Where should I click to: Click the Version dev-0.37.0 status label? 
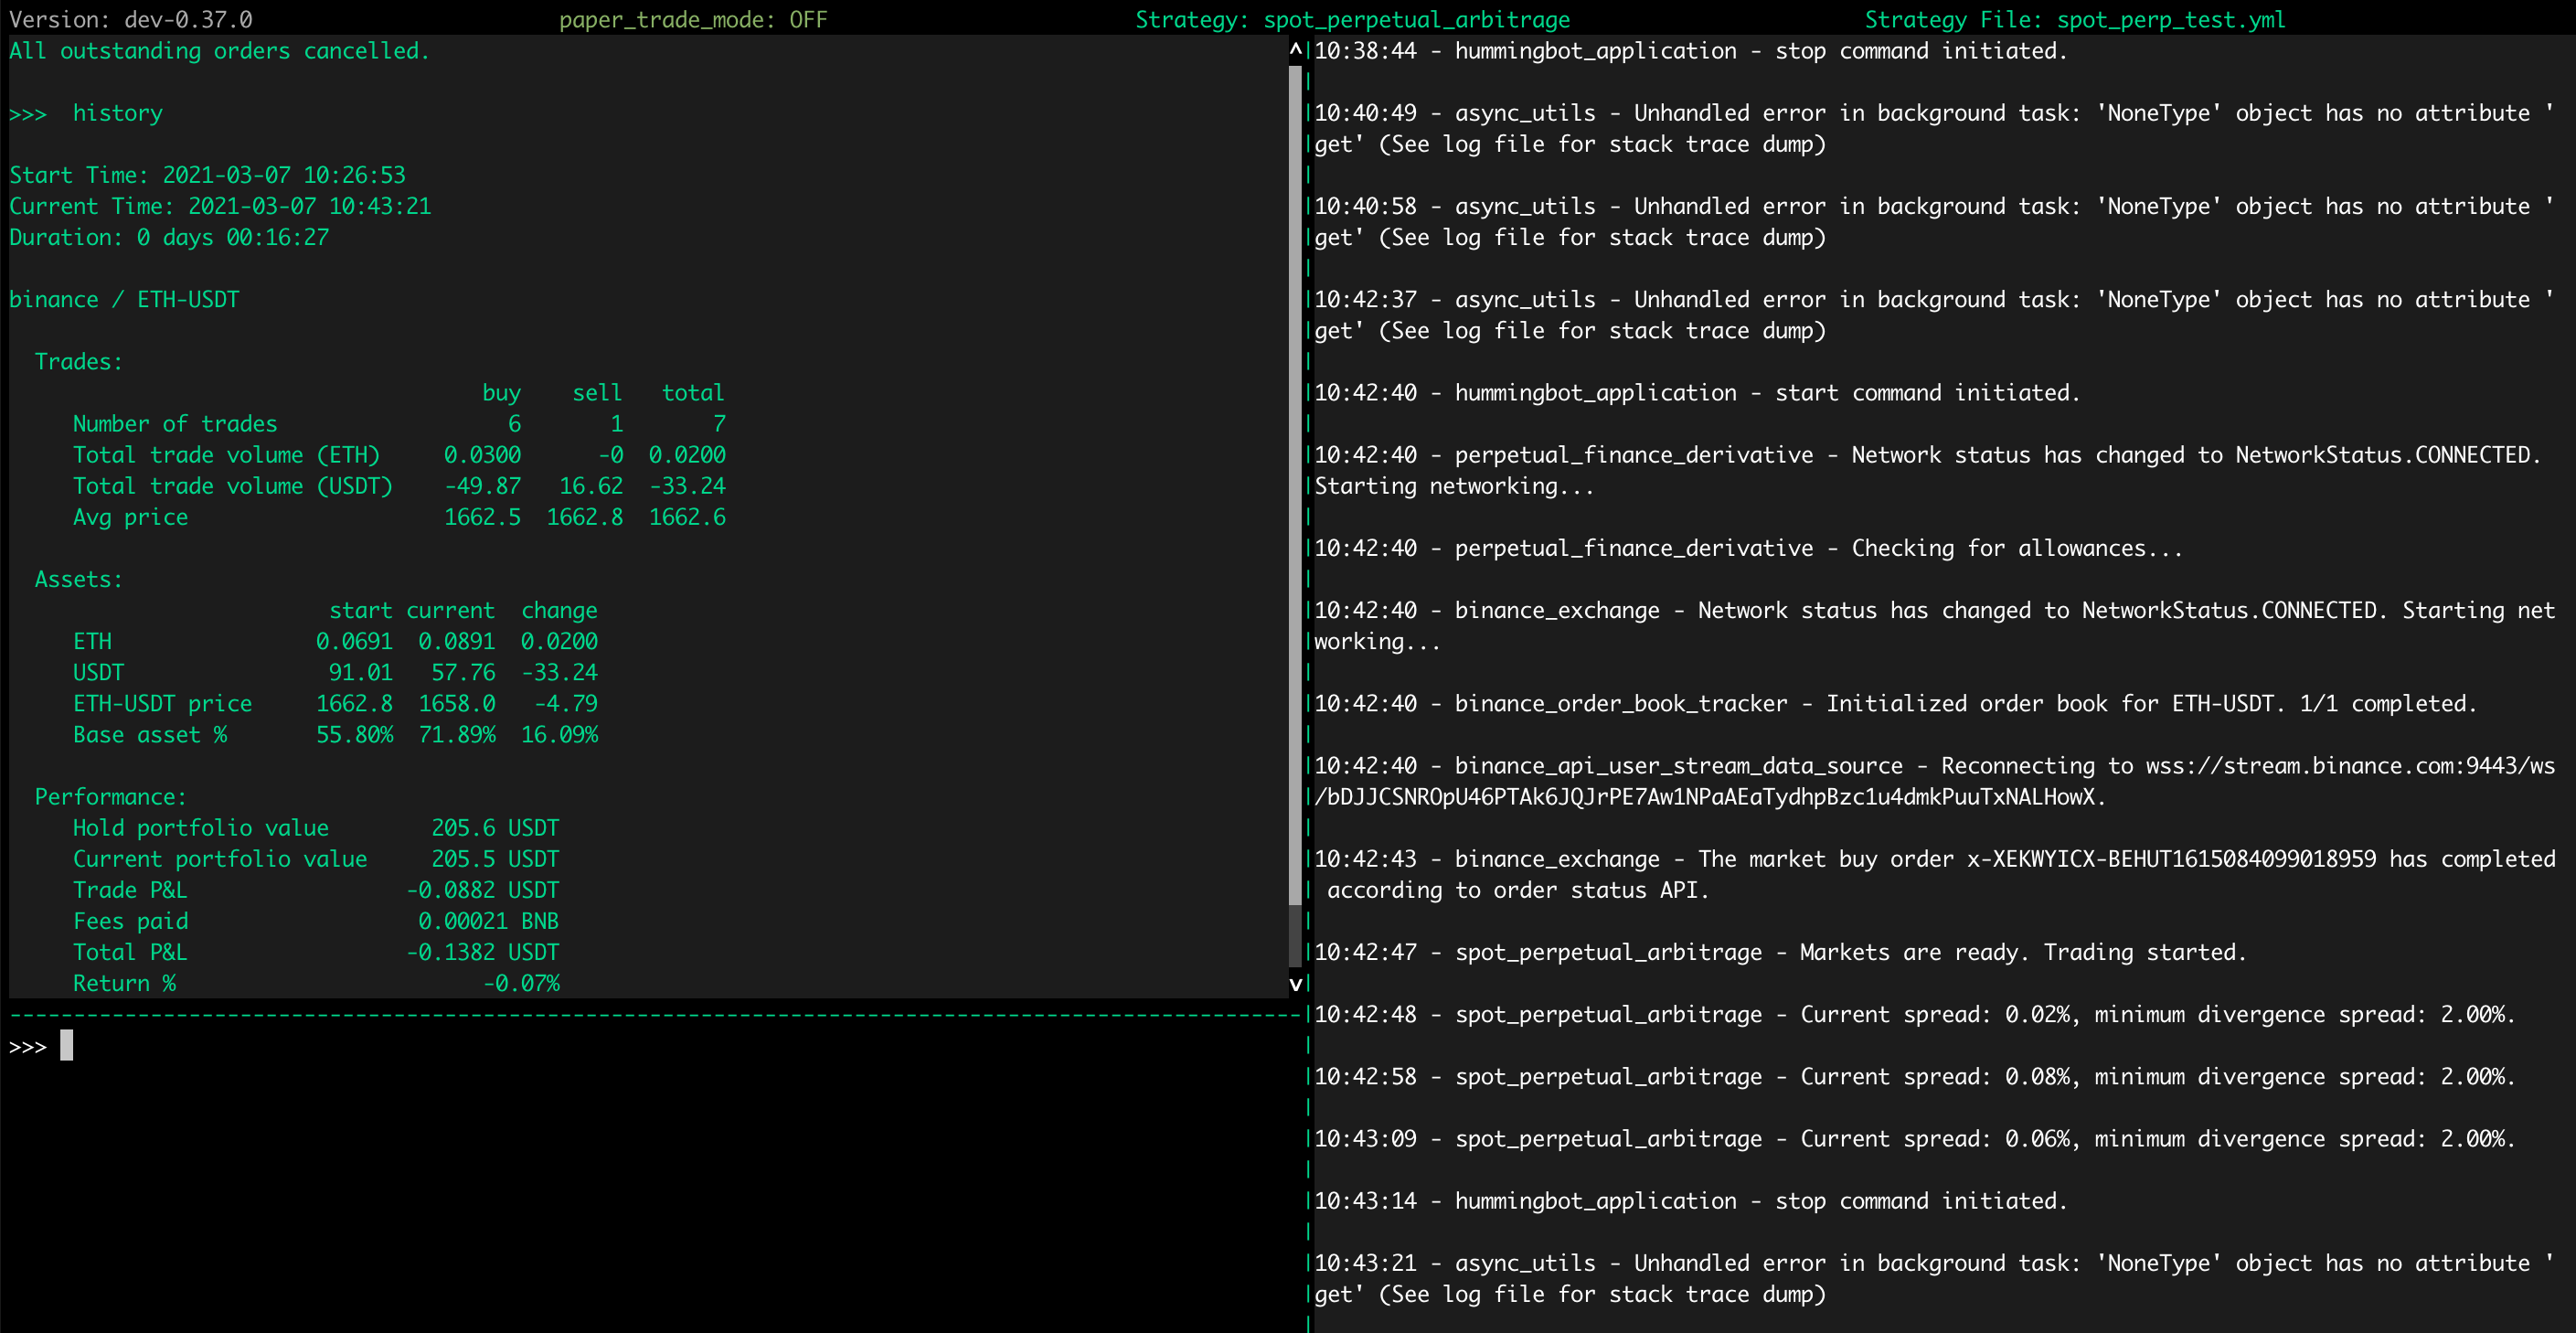point(130,19)
